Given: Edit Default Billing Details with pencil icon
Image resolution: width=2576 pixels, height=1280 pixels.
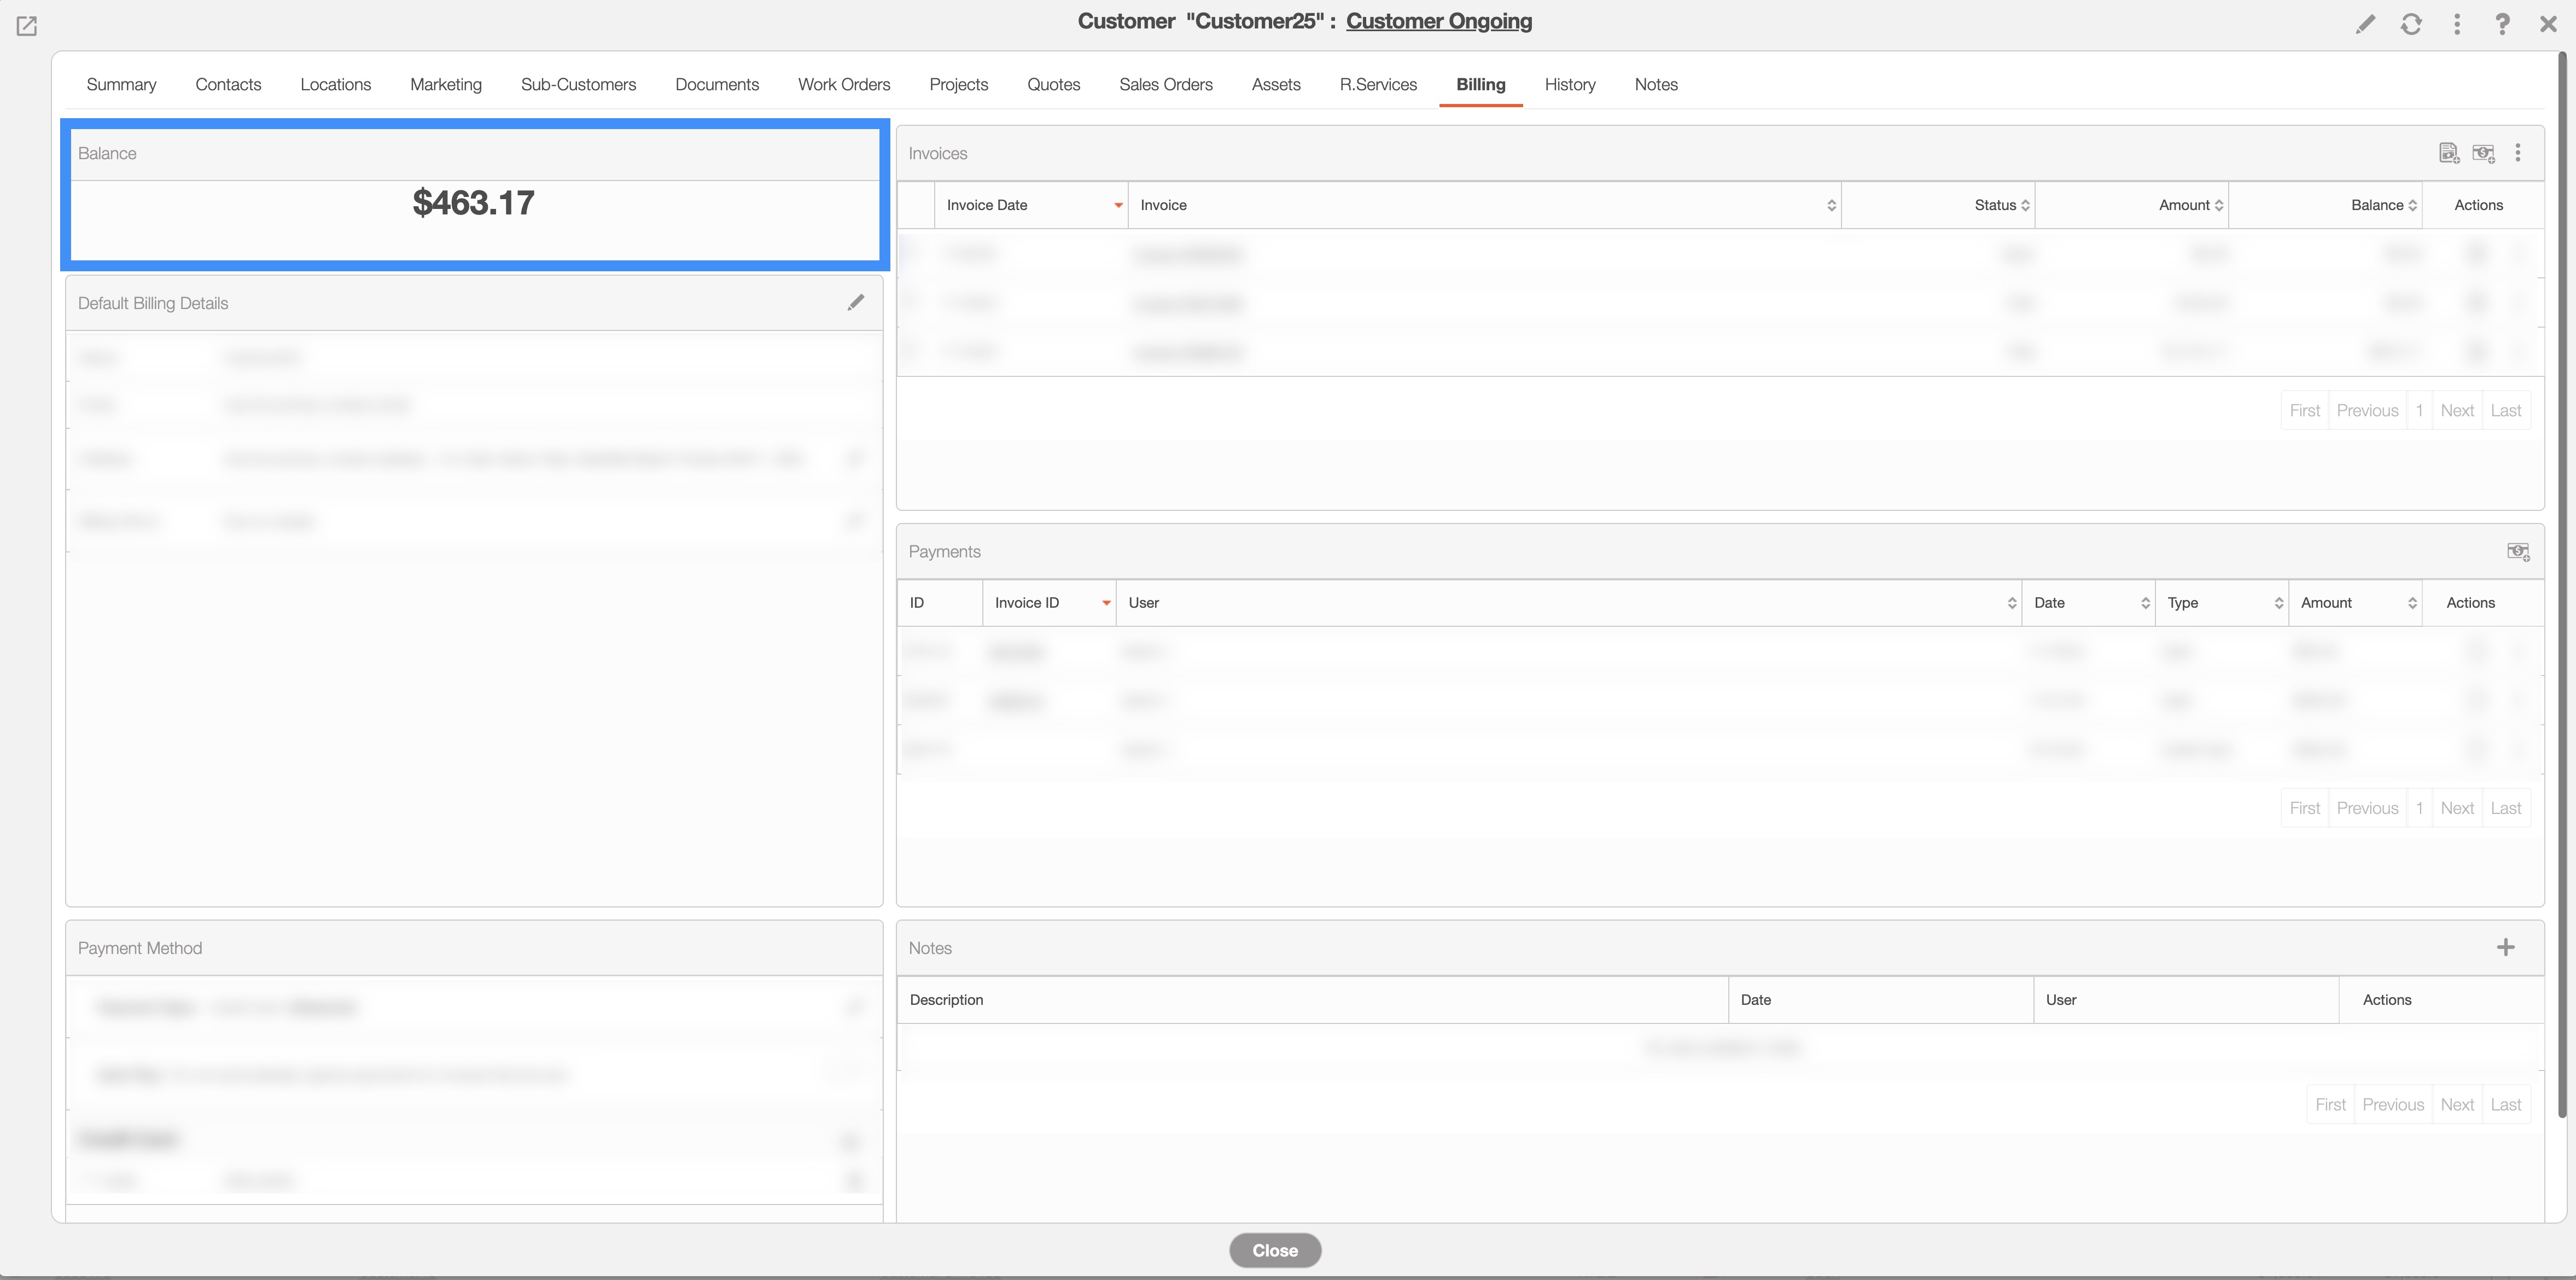Looking at the screenshot, I should (855, 303).
